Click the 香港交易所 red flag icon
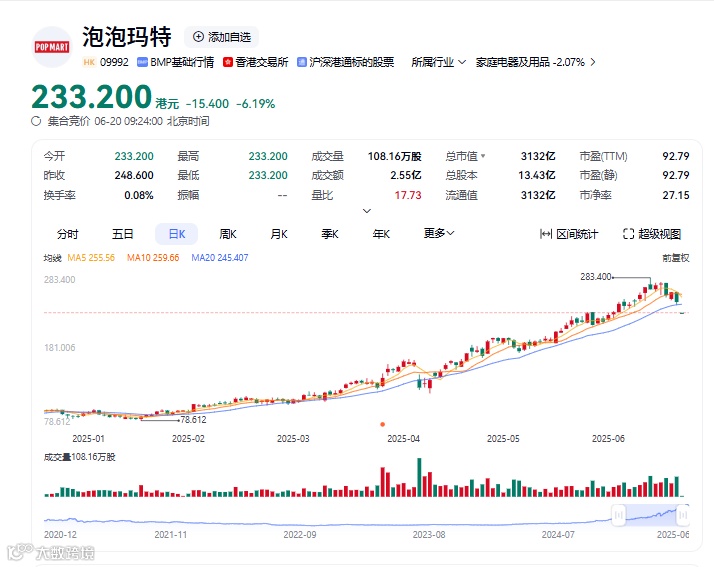The image size is (714, 567). coord(228,62)
